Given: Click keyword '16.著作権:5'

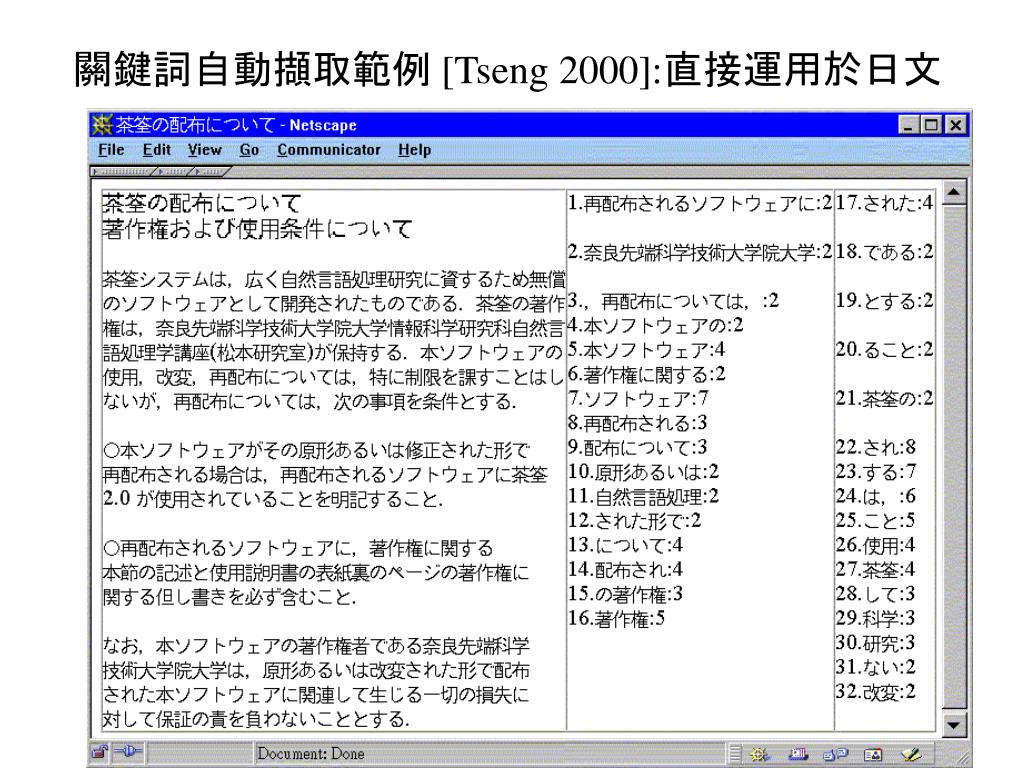Looking at the screenshot, I should point(616,618).
